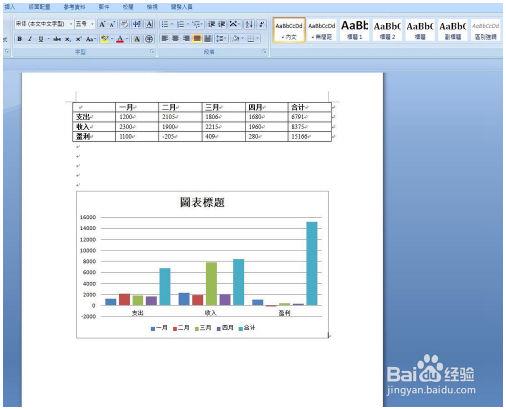Open the 參考資料 ribbon tab
This screenshot has height=410, width=506.
click(74, 7)
